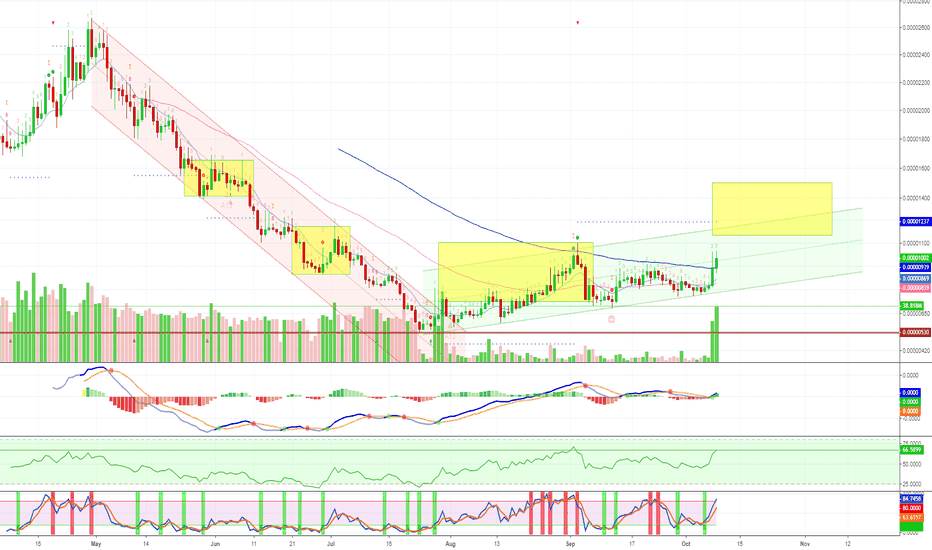Select the yellow rectangle over early June candles
Viewport: 932px width, 550px height.
(x=219, y=178)
